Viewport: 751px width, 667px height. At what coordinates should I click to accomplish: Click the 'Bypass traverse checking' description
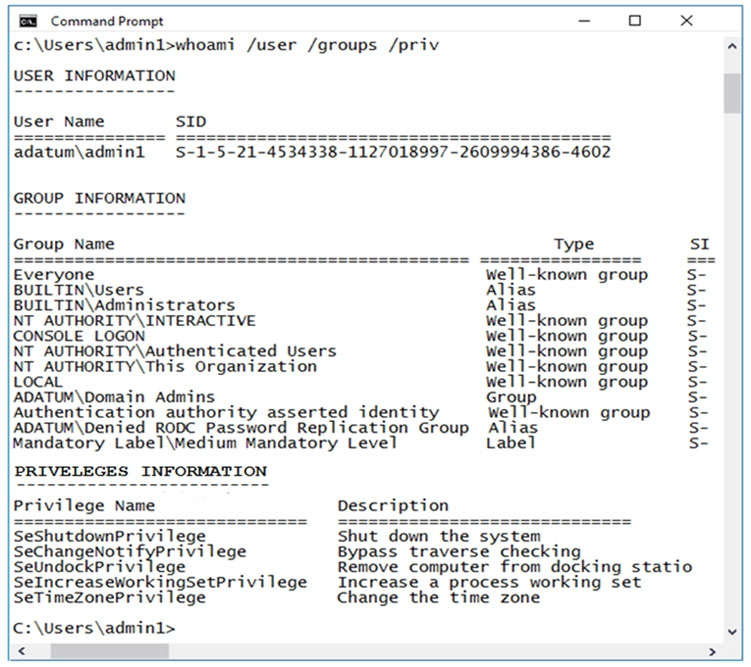(x=459, y=552)
